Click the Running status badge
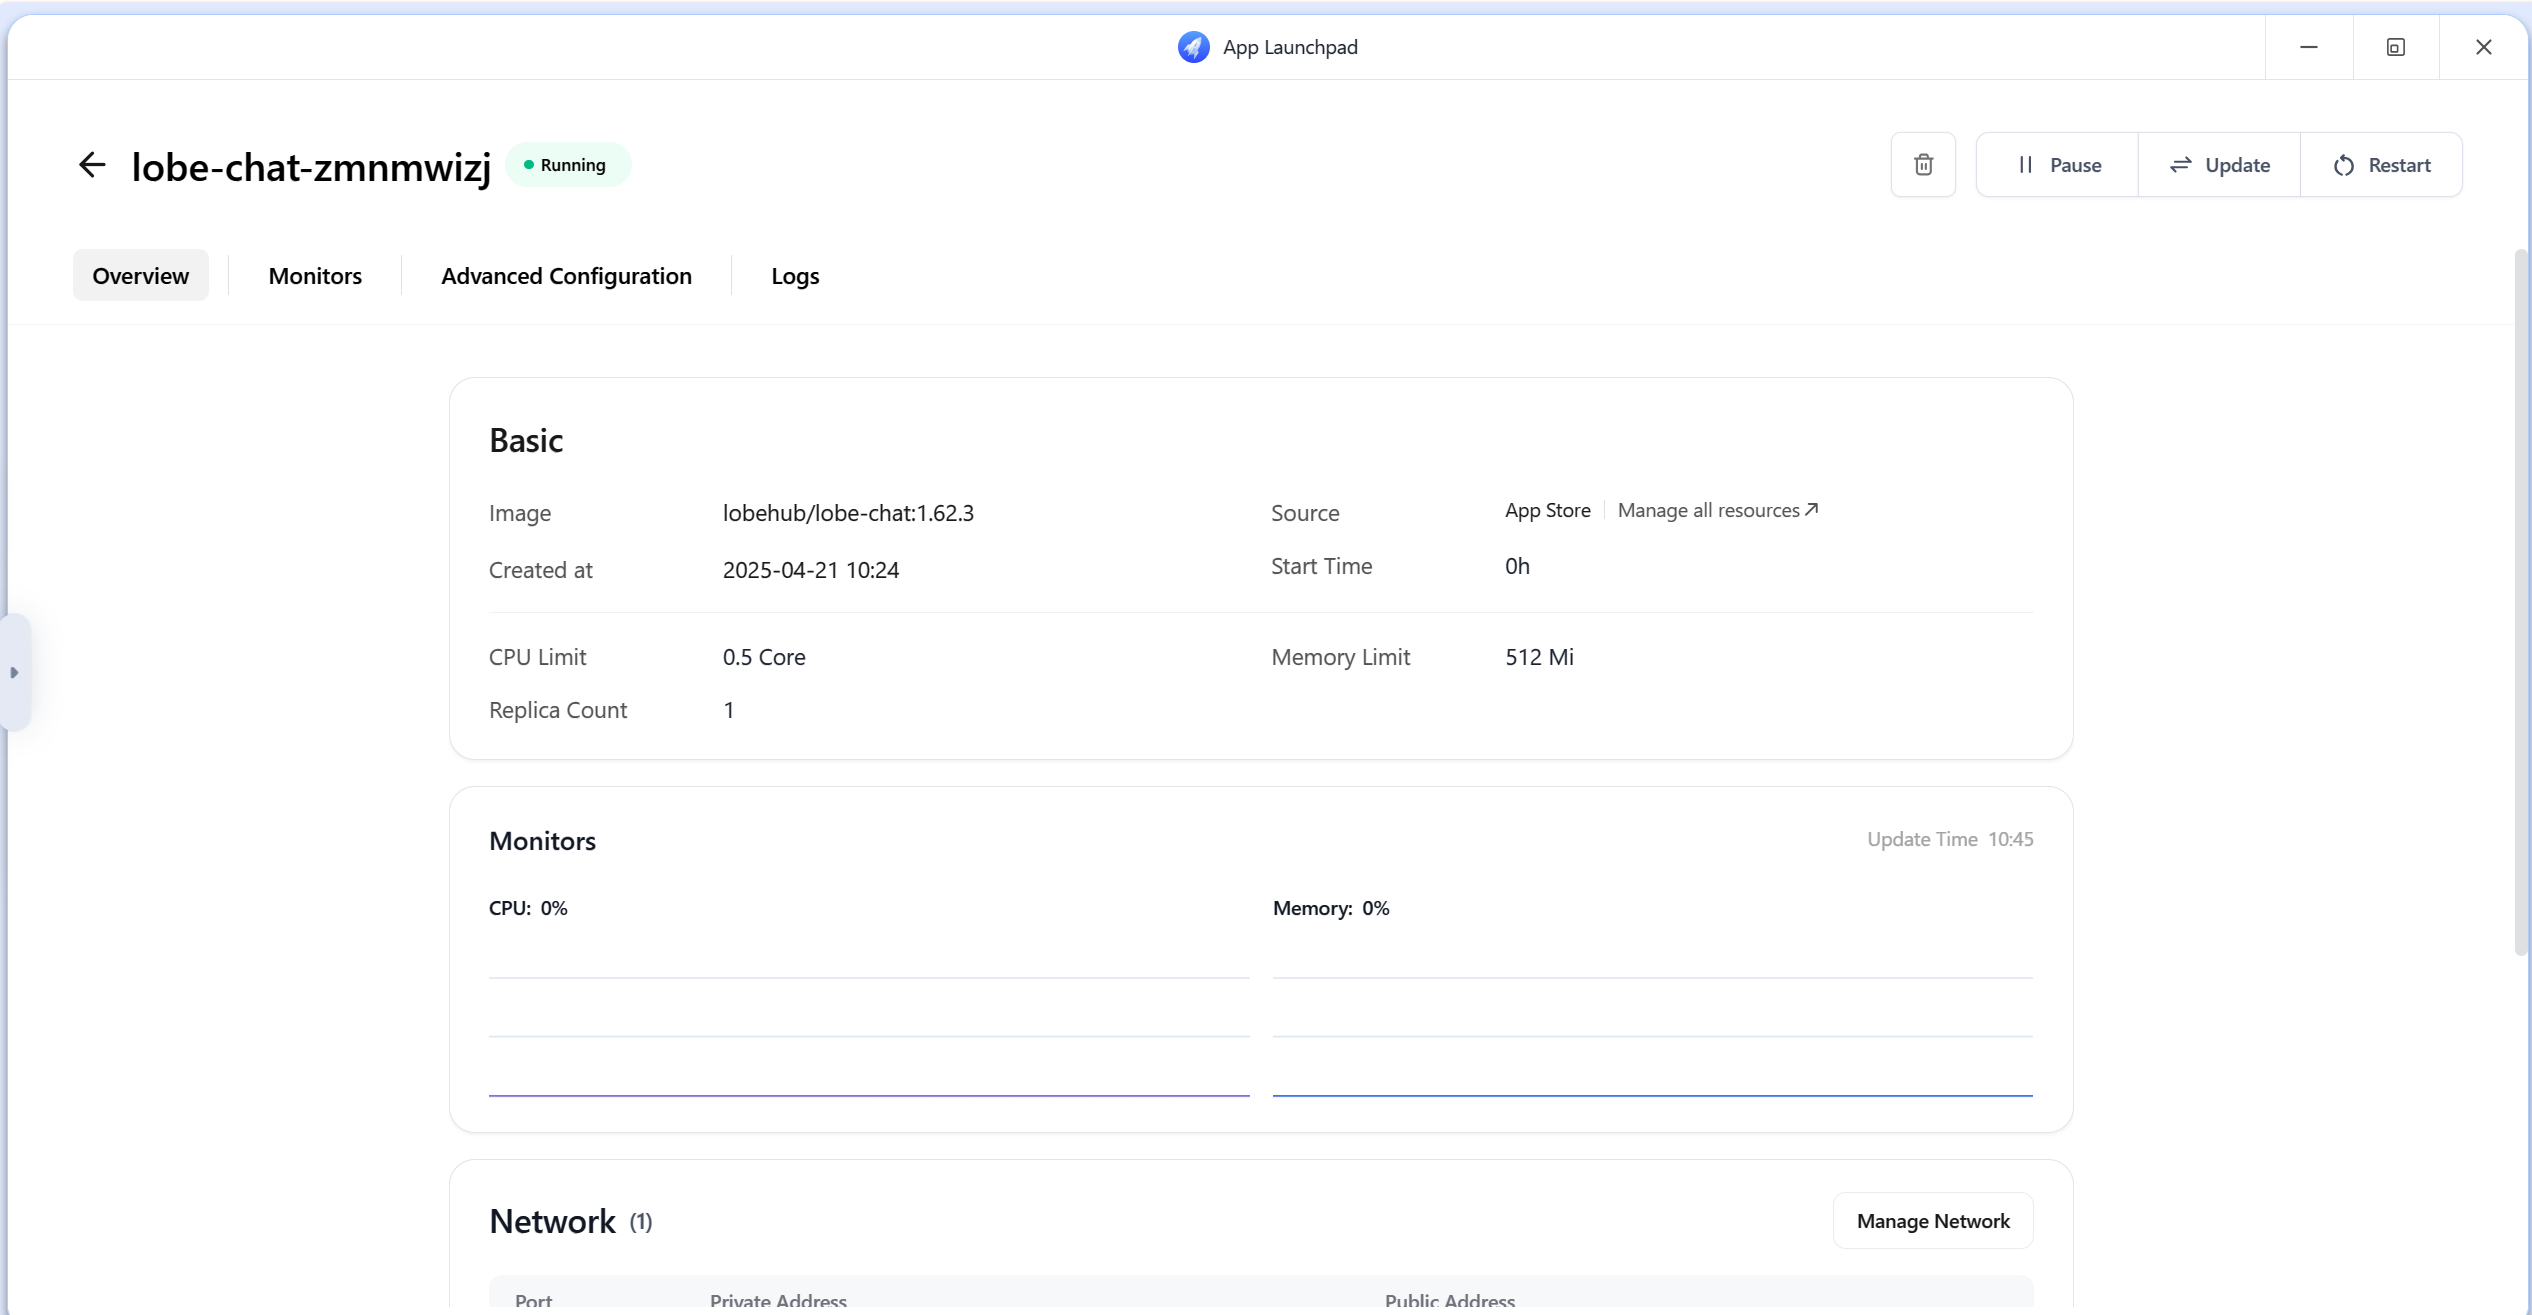The height and width of the screenshot is (1315, 2532). 568,165
